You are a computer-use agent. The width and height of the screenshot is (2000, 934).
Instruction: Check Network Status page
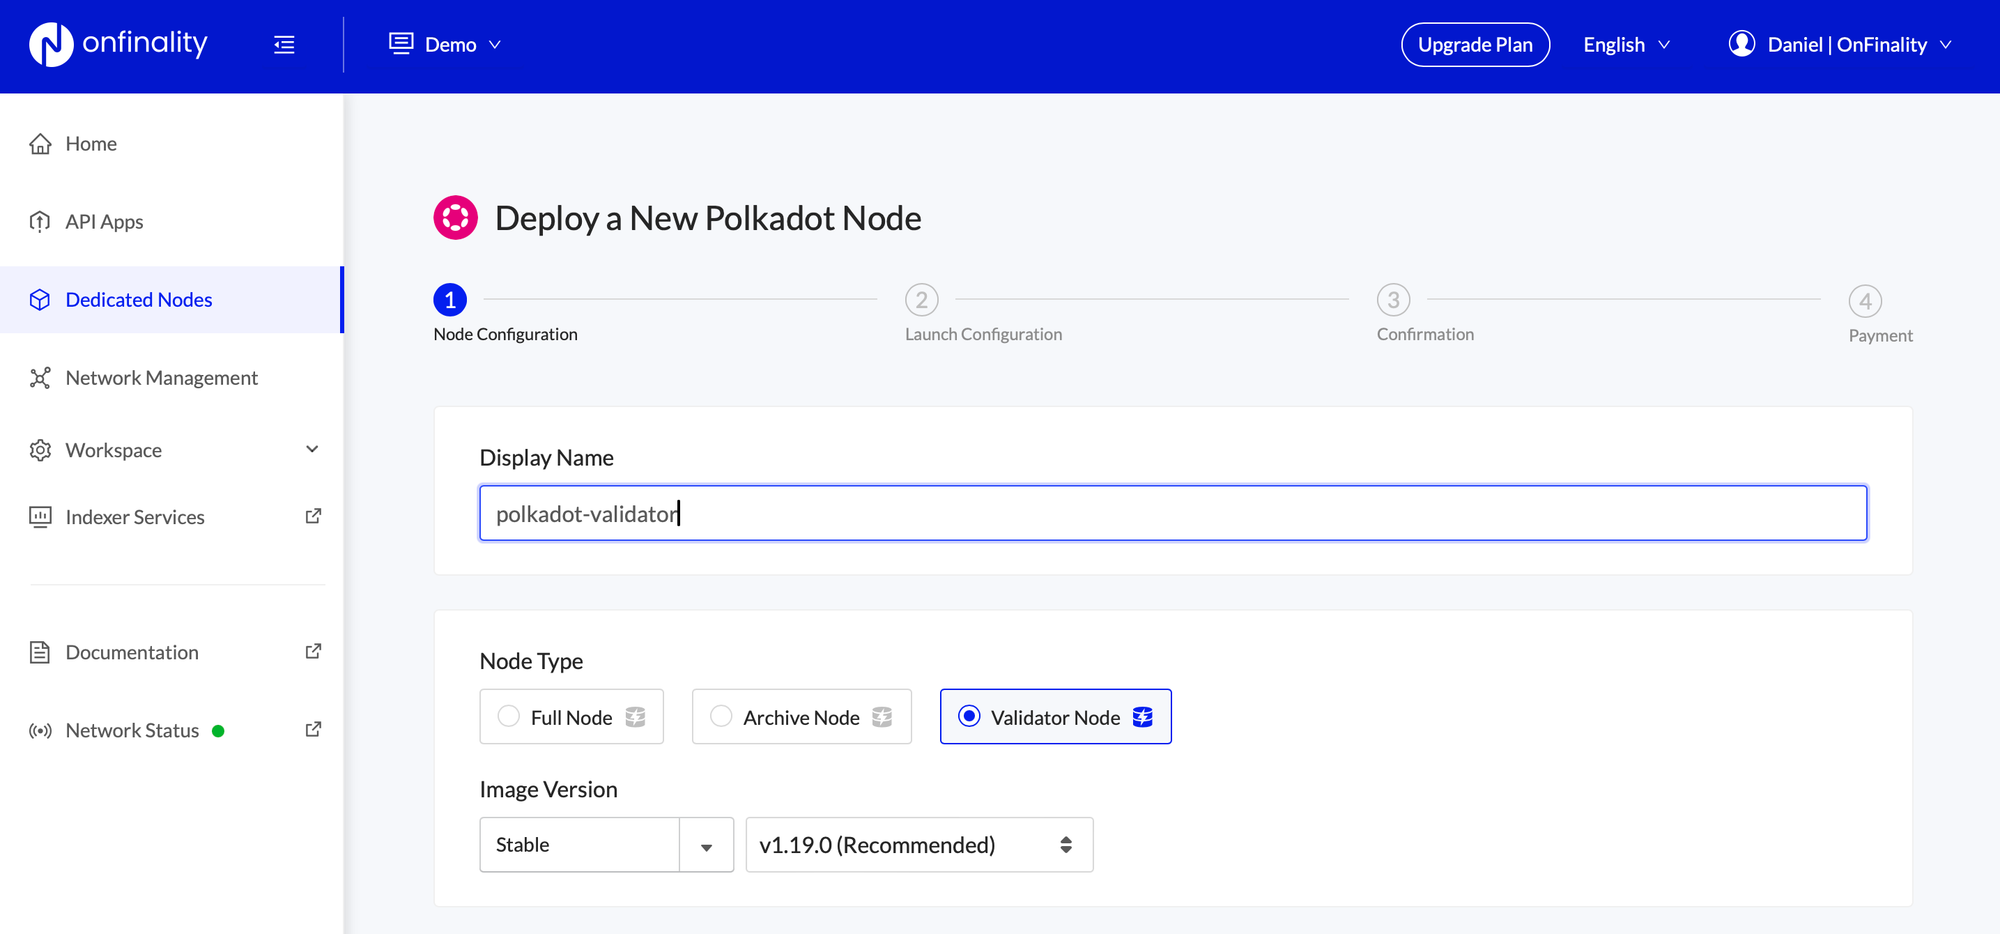coord(130,730)
